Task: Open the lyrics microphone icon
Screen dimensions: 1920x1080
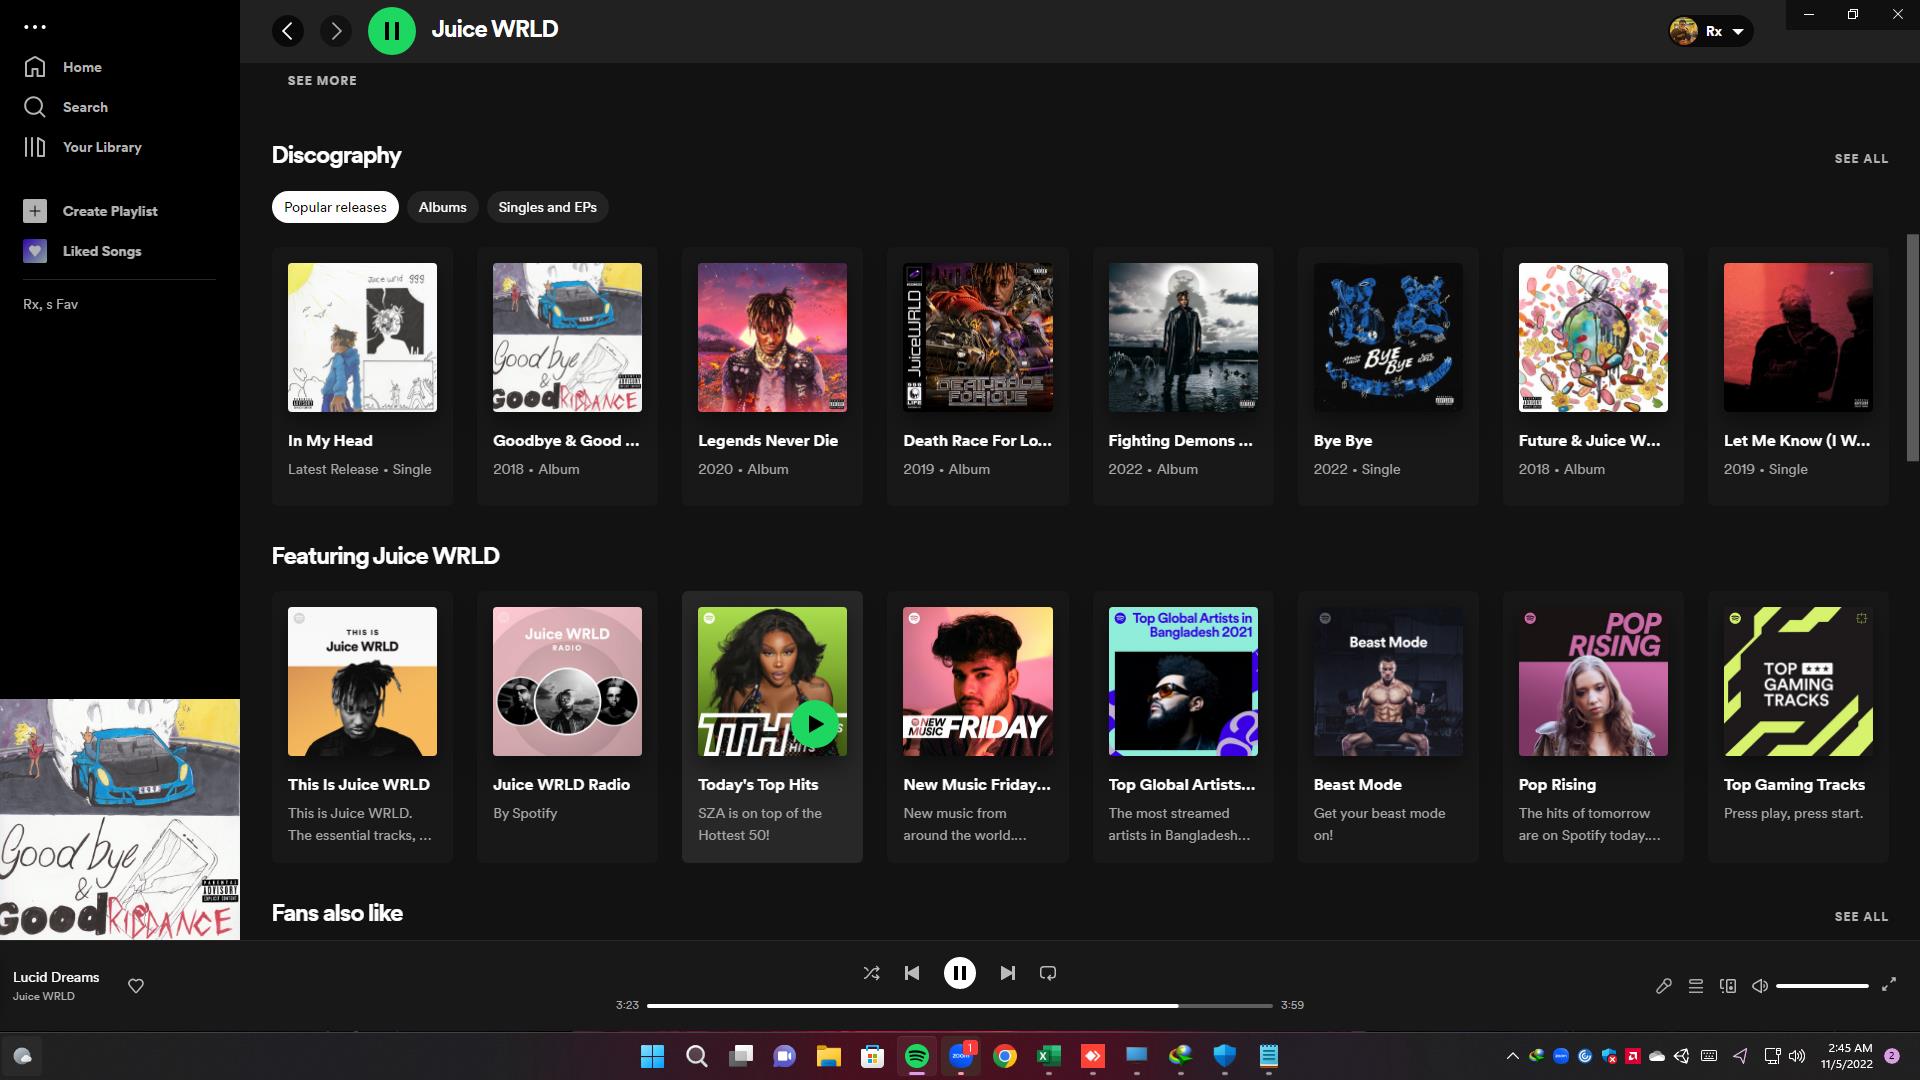Action: 1664,986
